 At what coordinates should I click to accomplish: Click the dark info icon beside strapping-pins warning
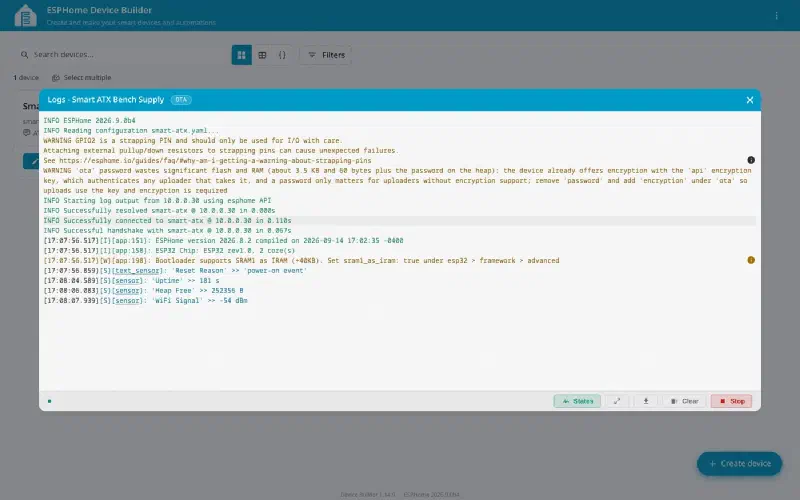751,160
